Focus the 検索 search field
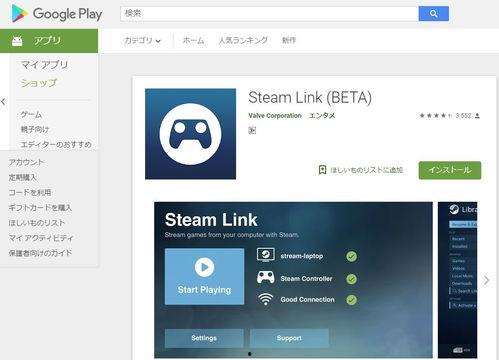 [x=269, y=14]
